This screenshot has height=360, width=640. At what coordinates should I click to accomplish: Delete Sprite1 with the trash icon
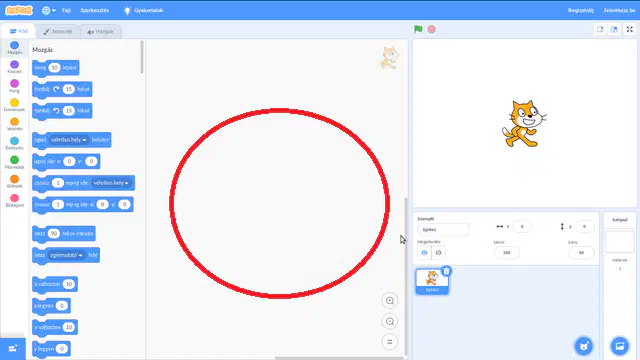446,271
